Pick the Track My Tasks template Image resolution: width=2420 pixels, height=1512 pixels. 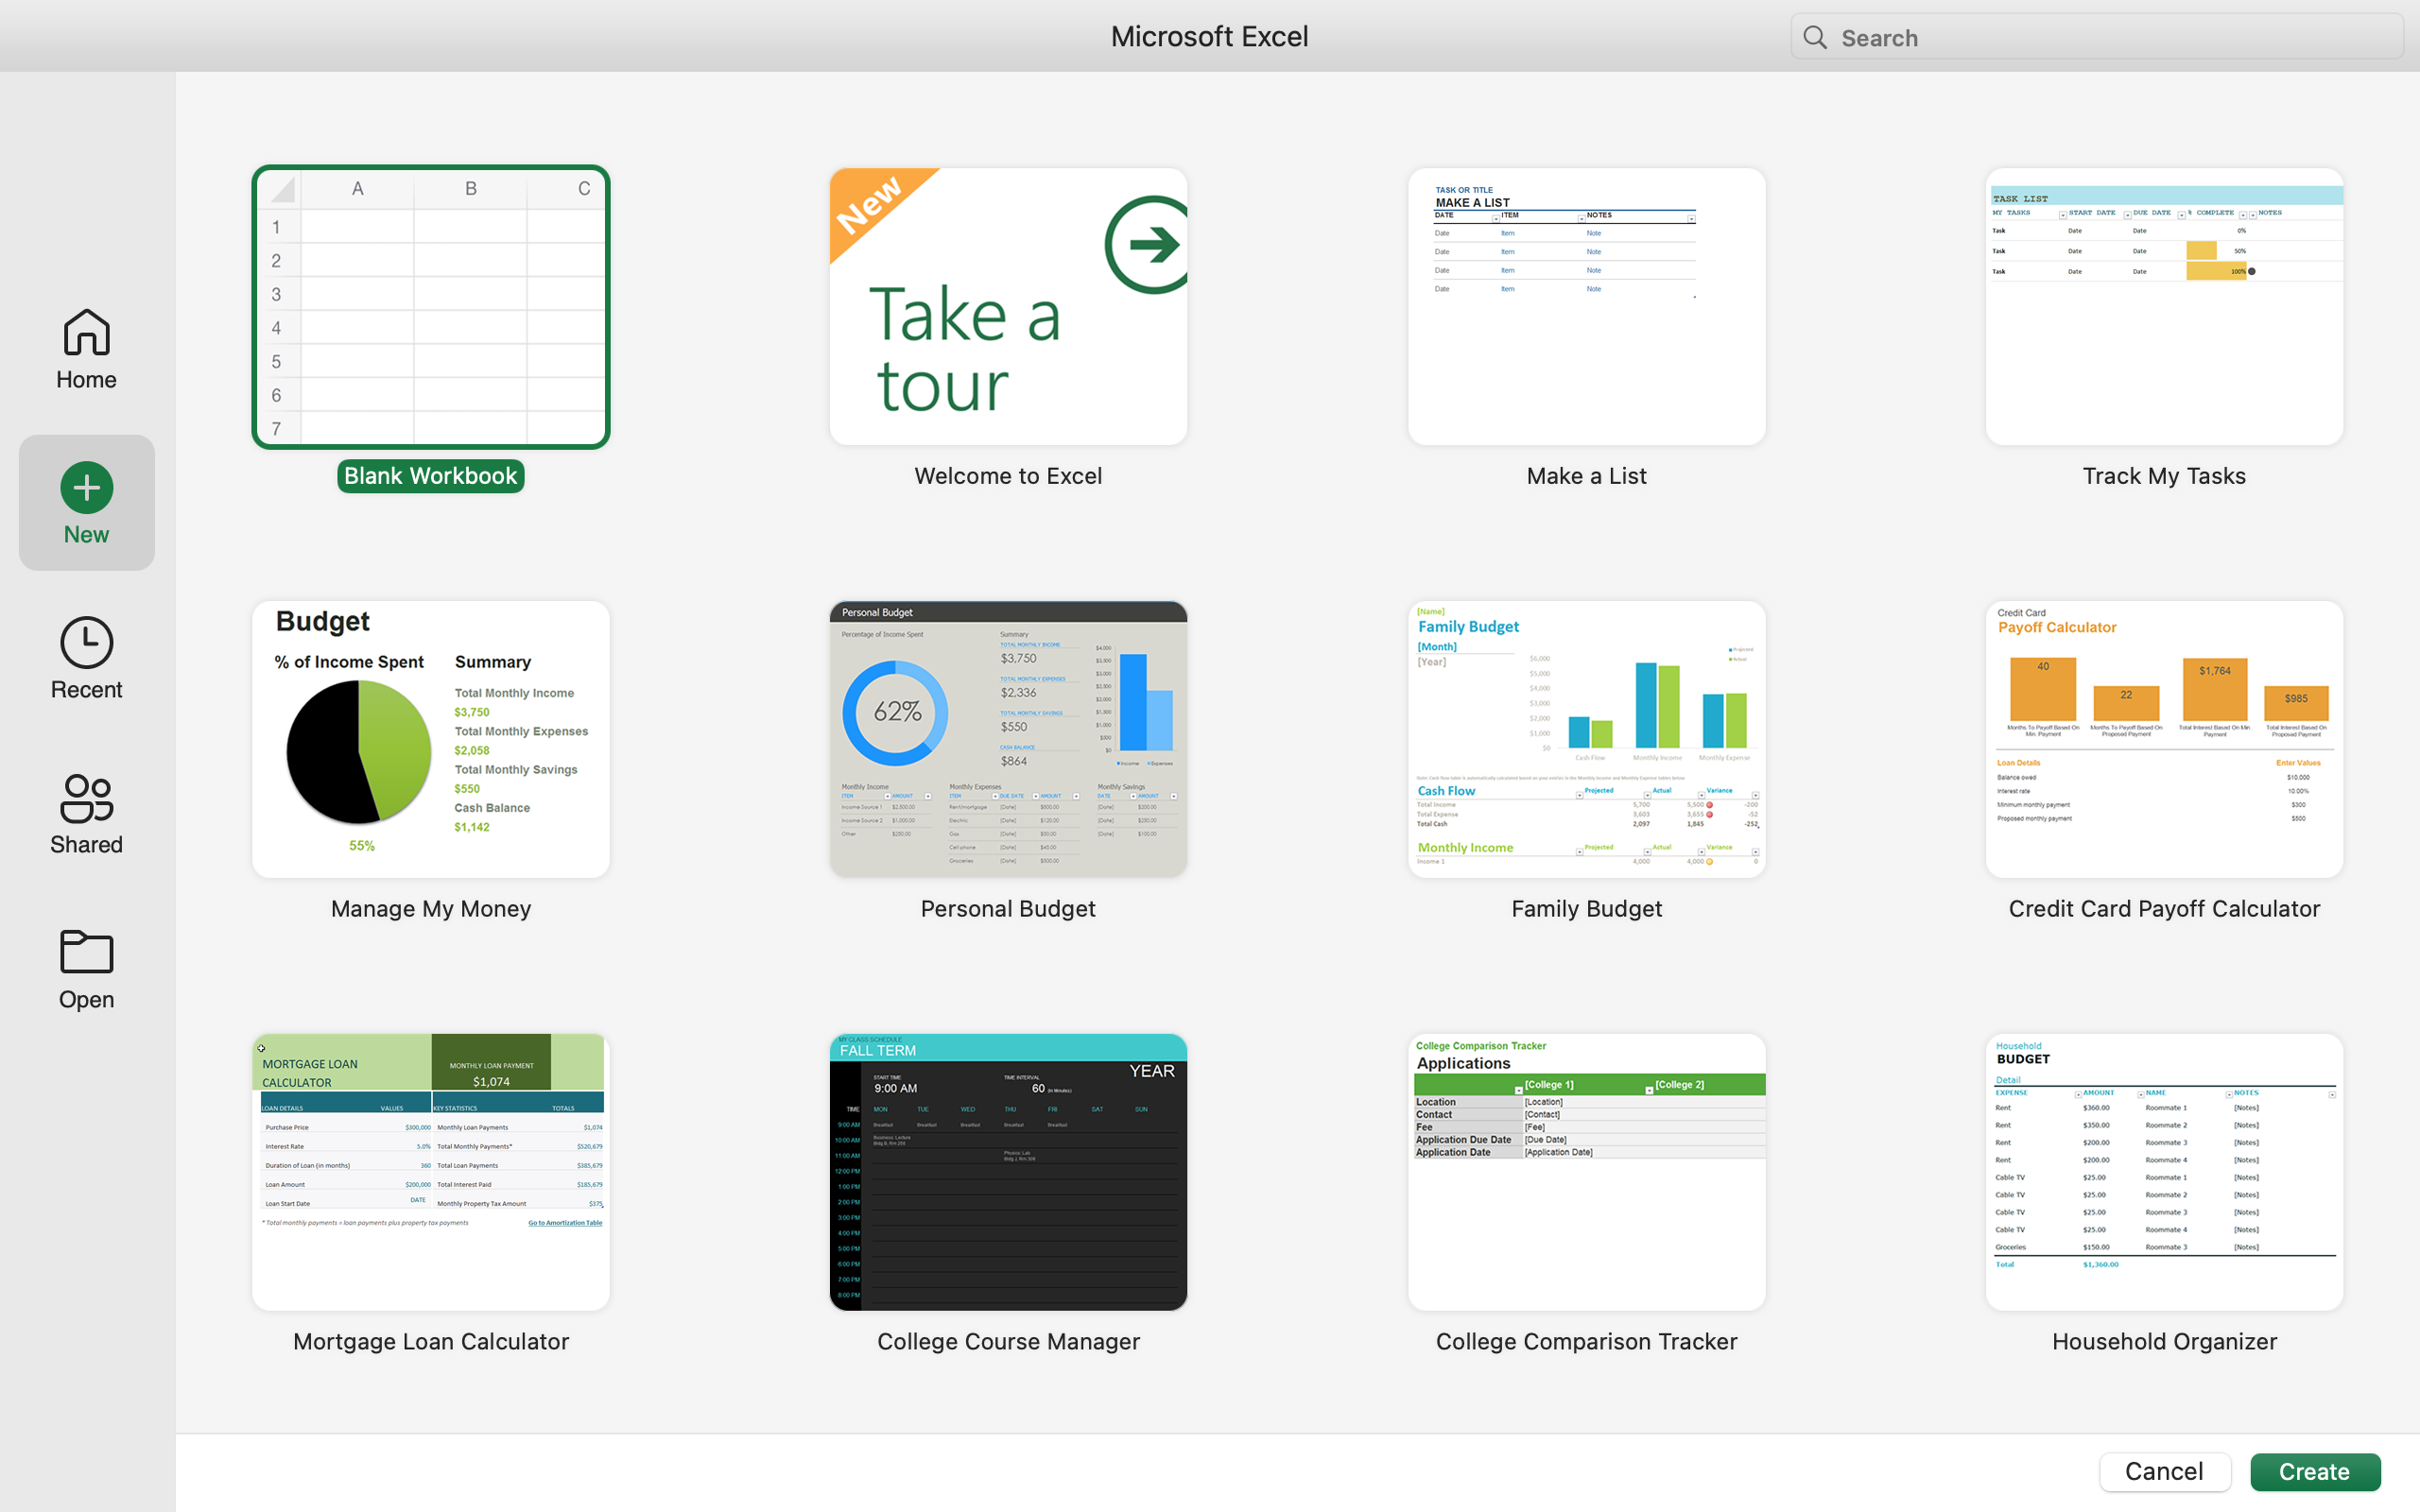tap(2164, 307)
